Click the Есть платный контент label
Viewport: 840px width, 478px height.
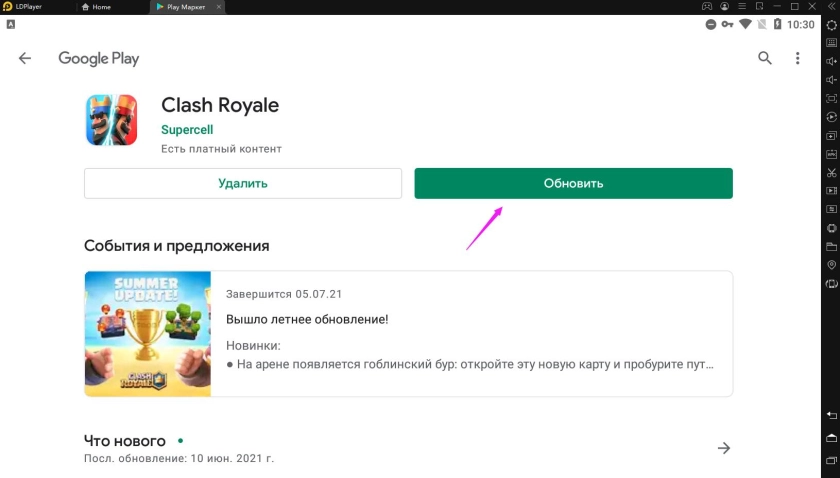[x=221, y=149]
